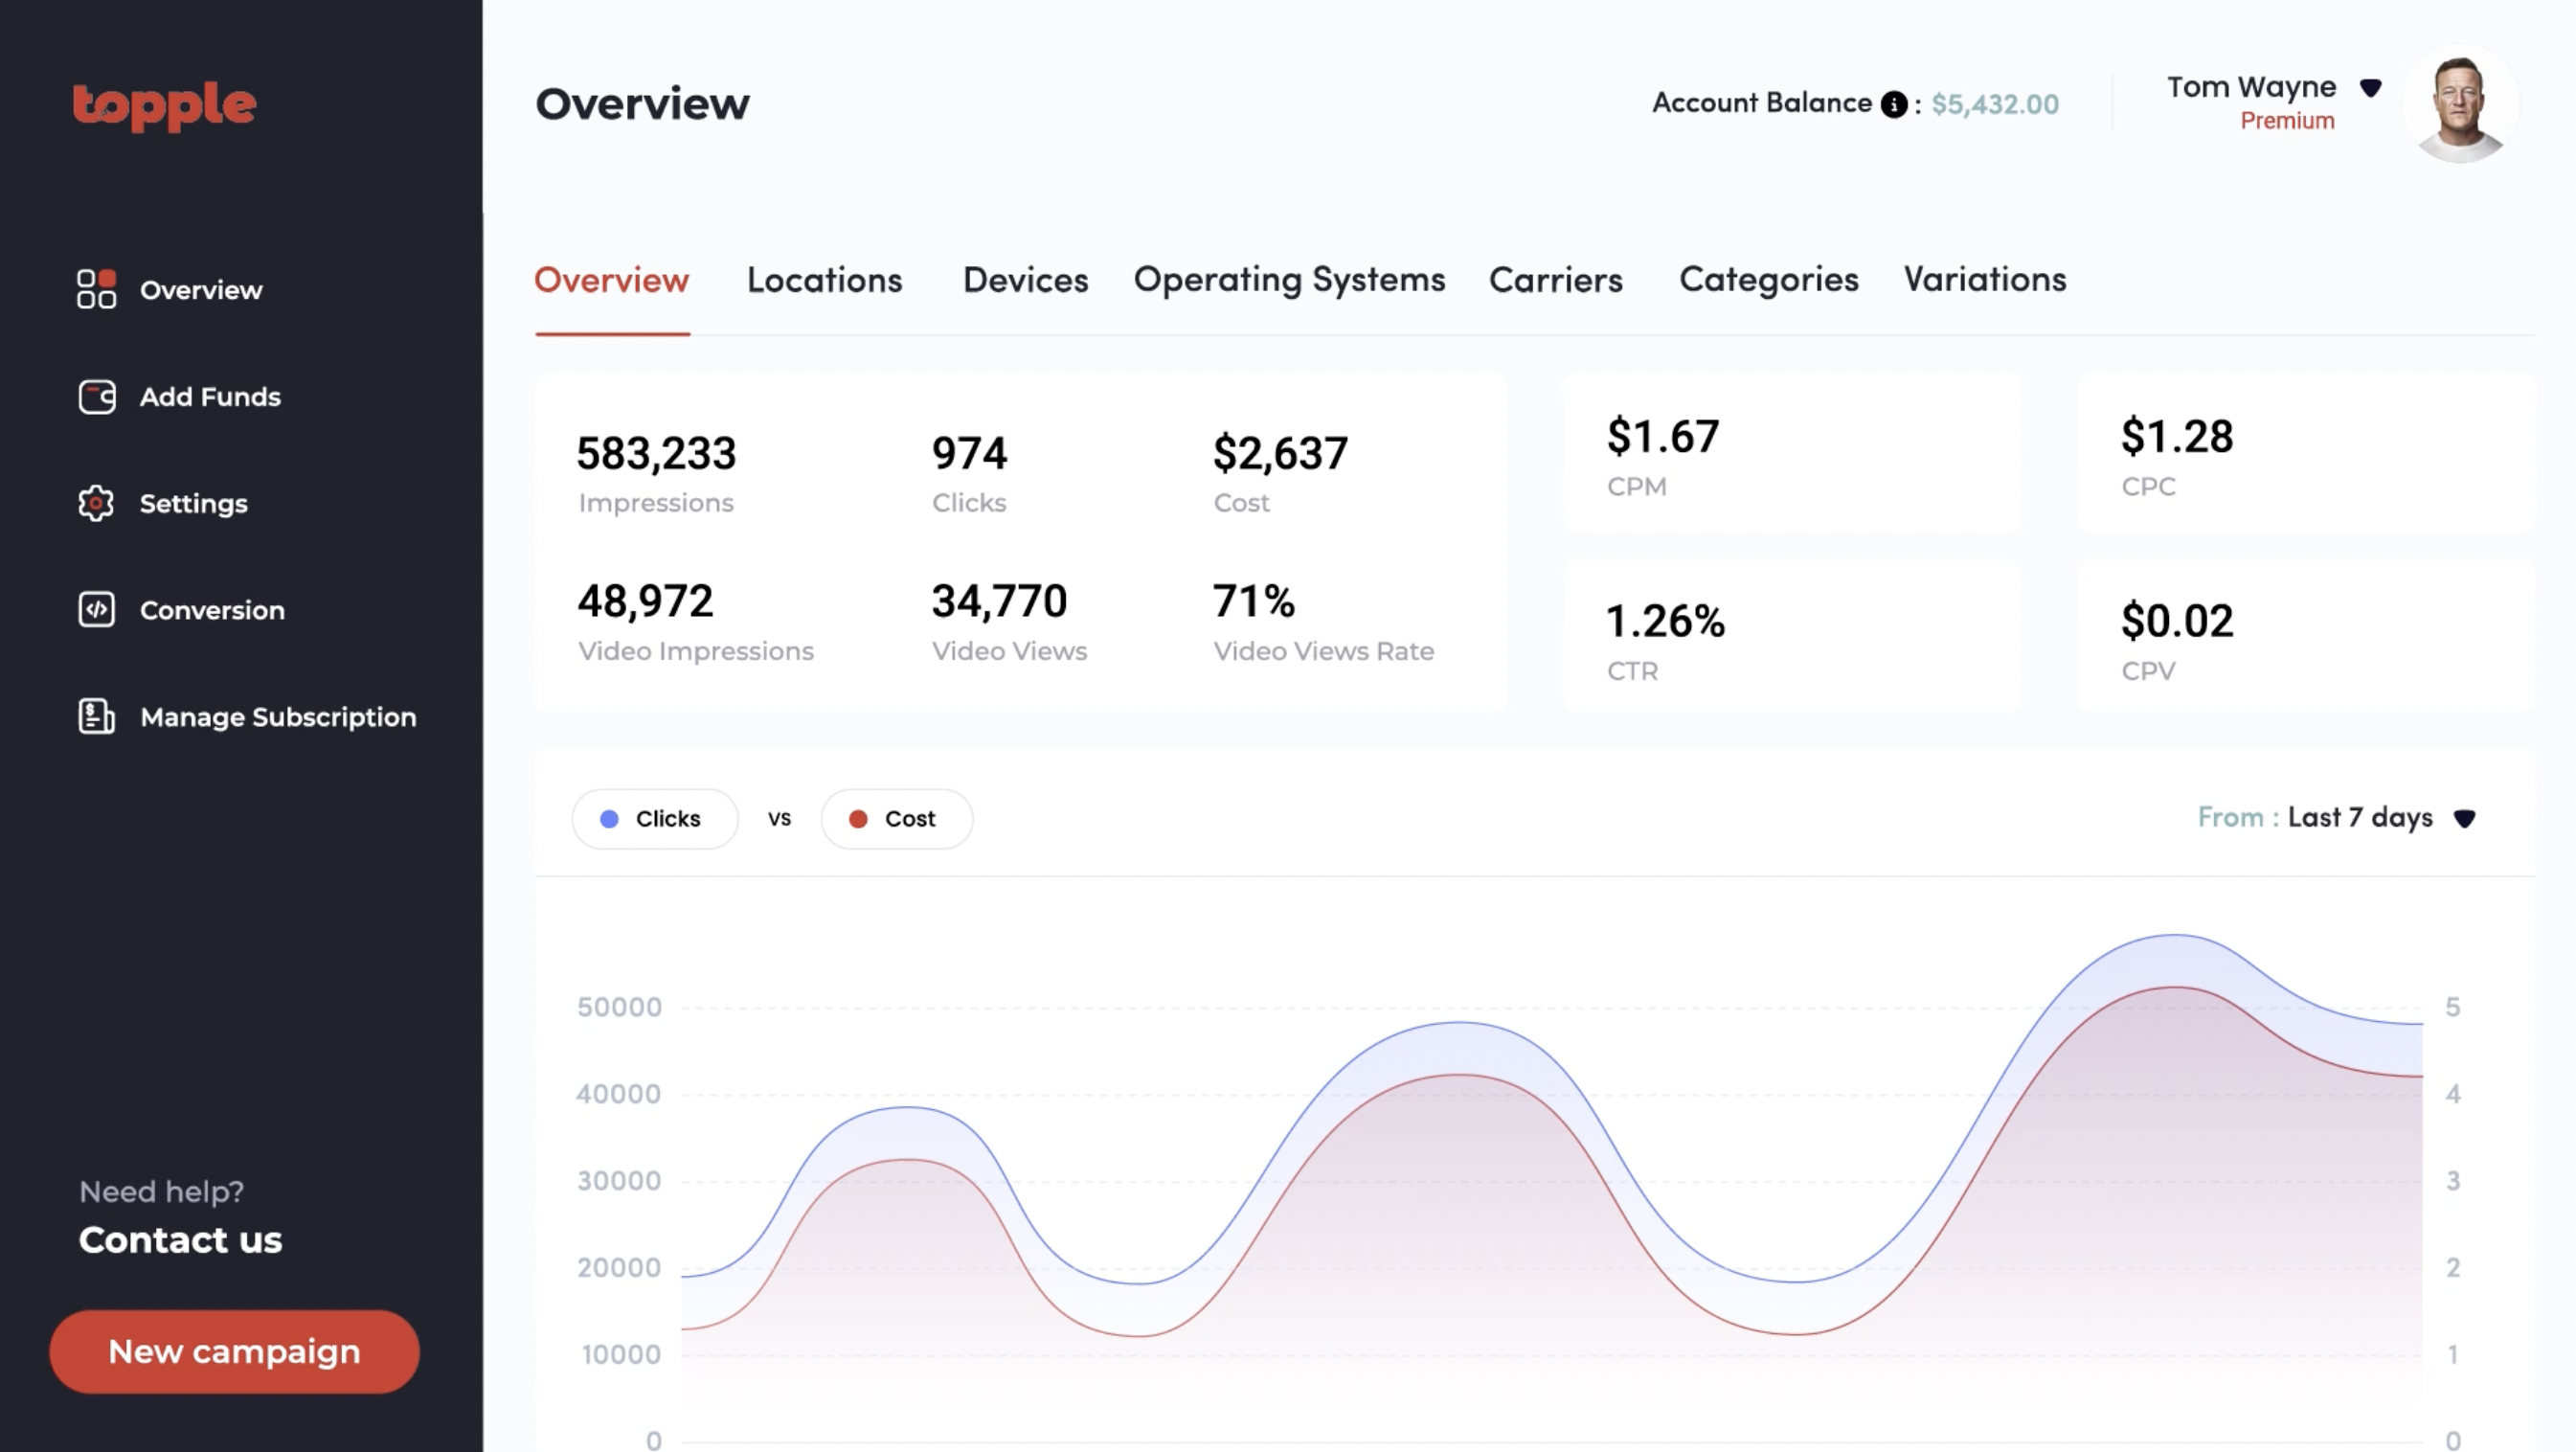Switch to the Locations tab
The image size is (2576, 1452).
pos(824,280)
